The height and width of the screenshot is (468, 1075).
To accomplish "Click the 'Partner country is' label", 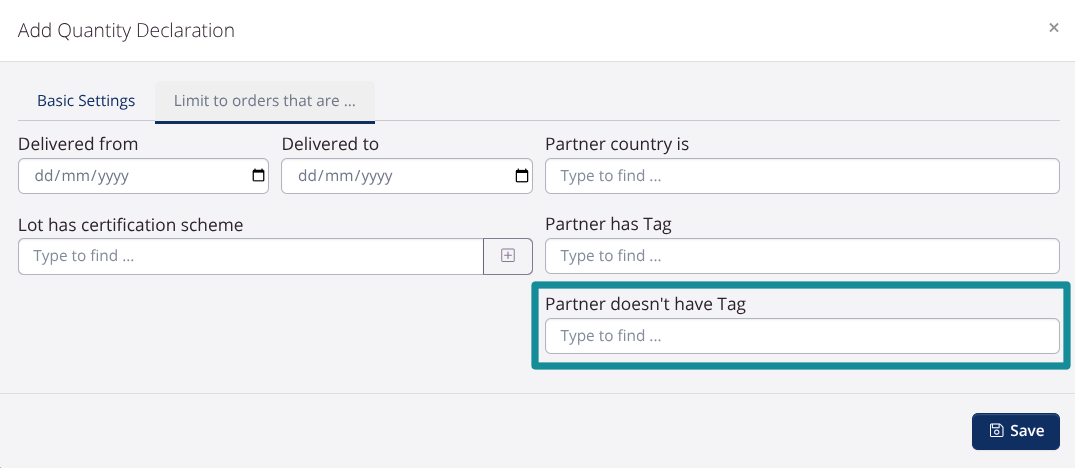I will click(617, 145).
